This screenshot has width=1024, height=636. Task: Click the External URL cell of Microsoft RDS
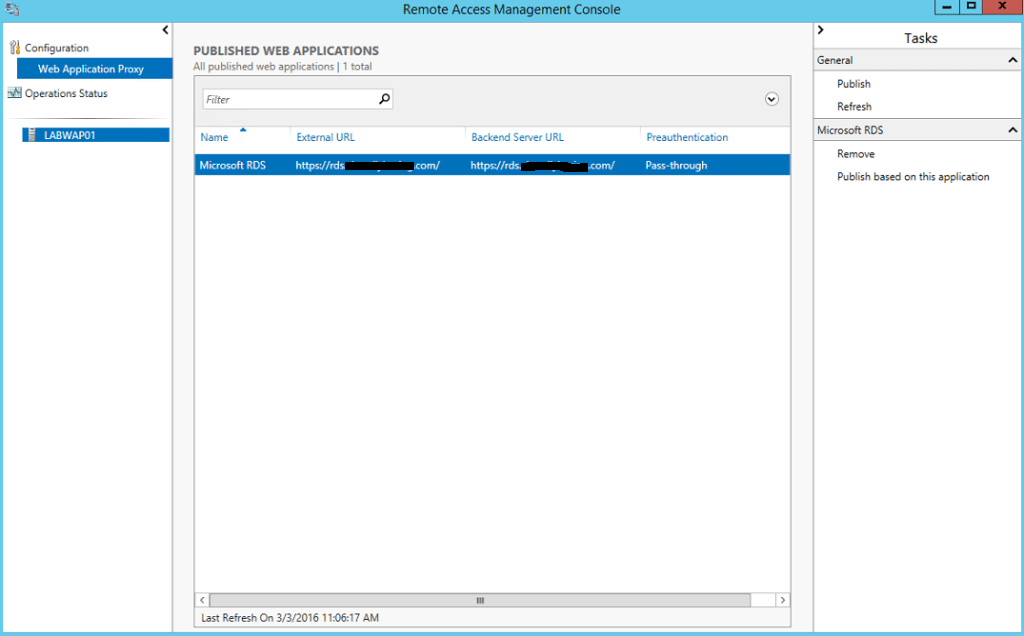click(x=368, y=165)
